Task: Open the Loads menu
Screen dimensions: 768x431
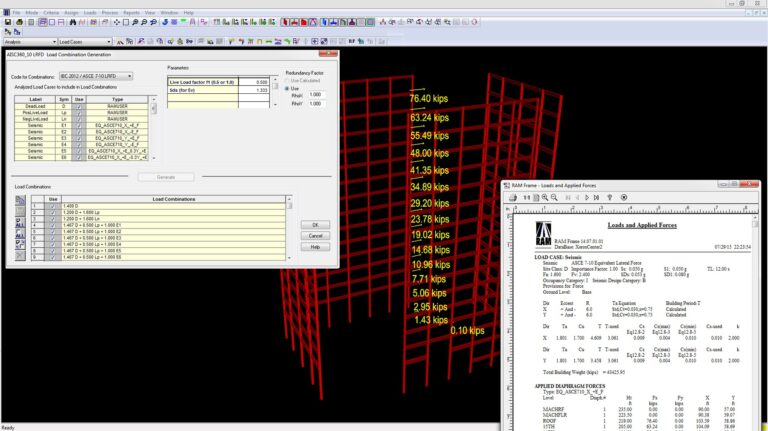Action: [90, 13]
